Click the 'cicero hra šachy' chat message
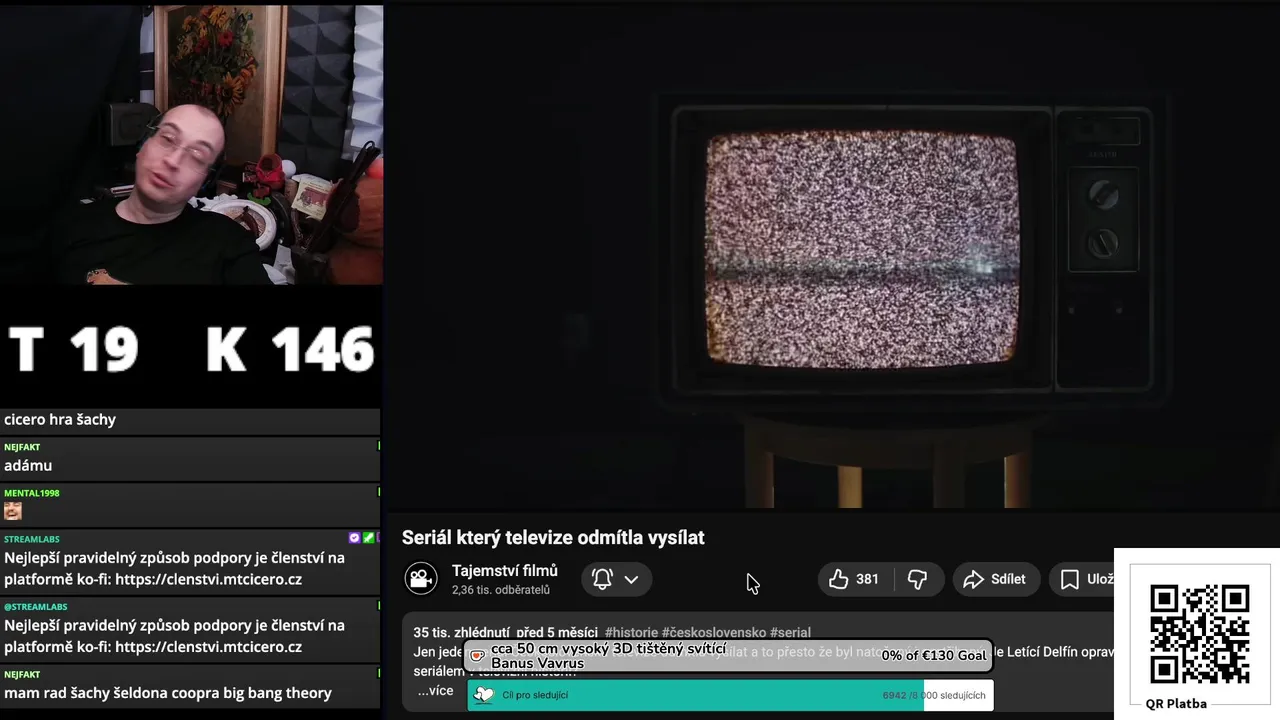1280x720 pixels. coord(60,419)
